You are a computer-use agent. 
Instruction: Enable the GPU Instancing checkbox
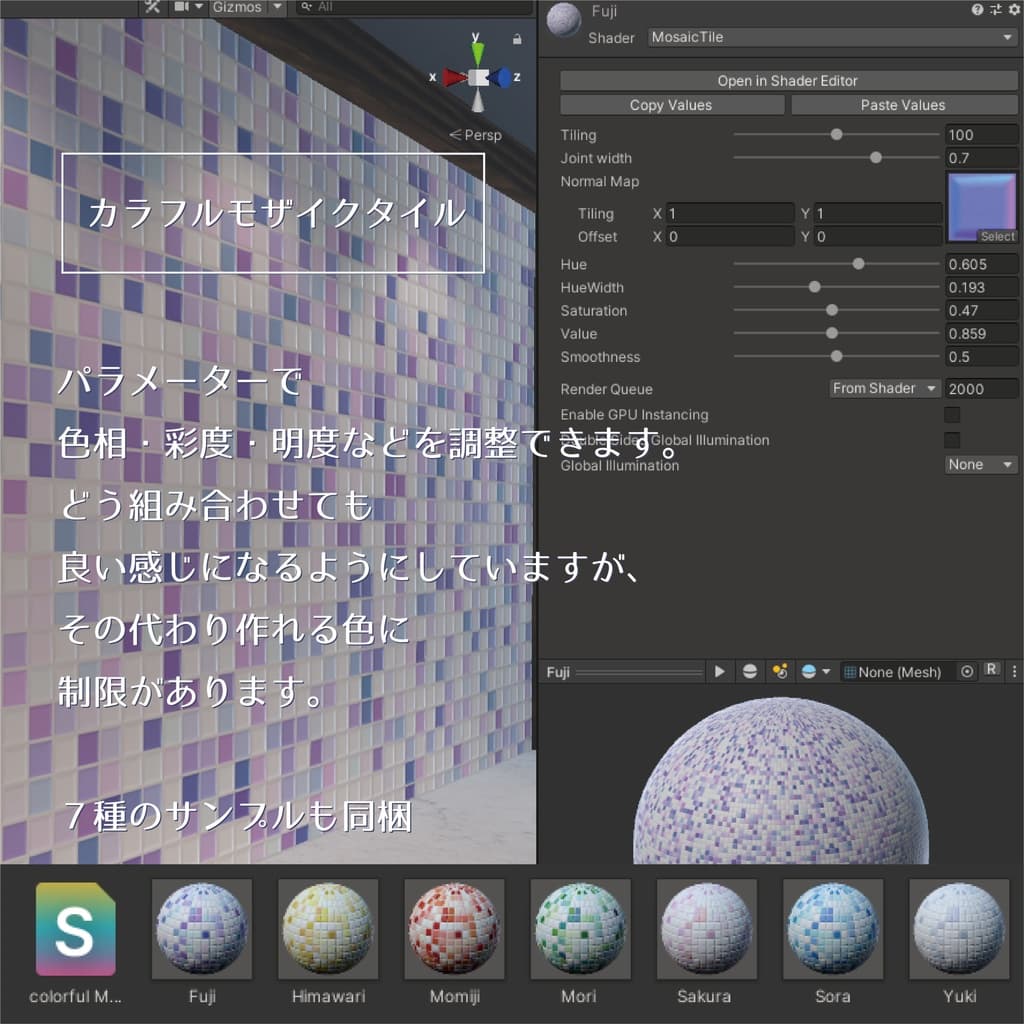coord(952,415)
